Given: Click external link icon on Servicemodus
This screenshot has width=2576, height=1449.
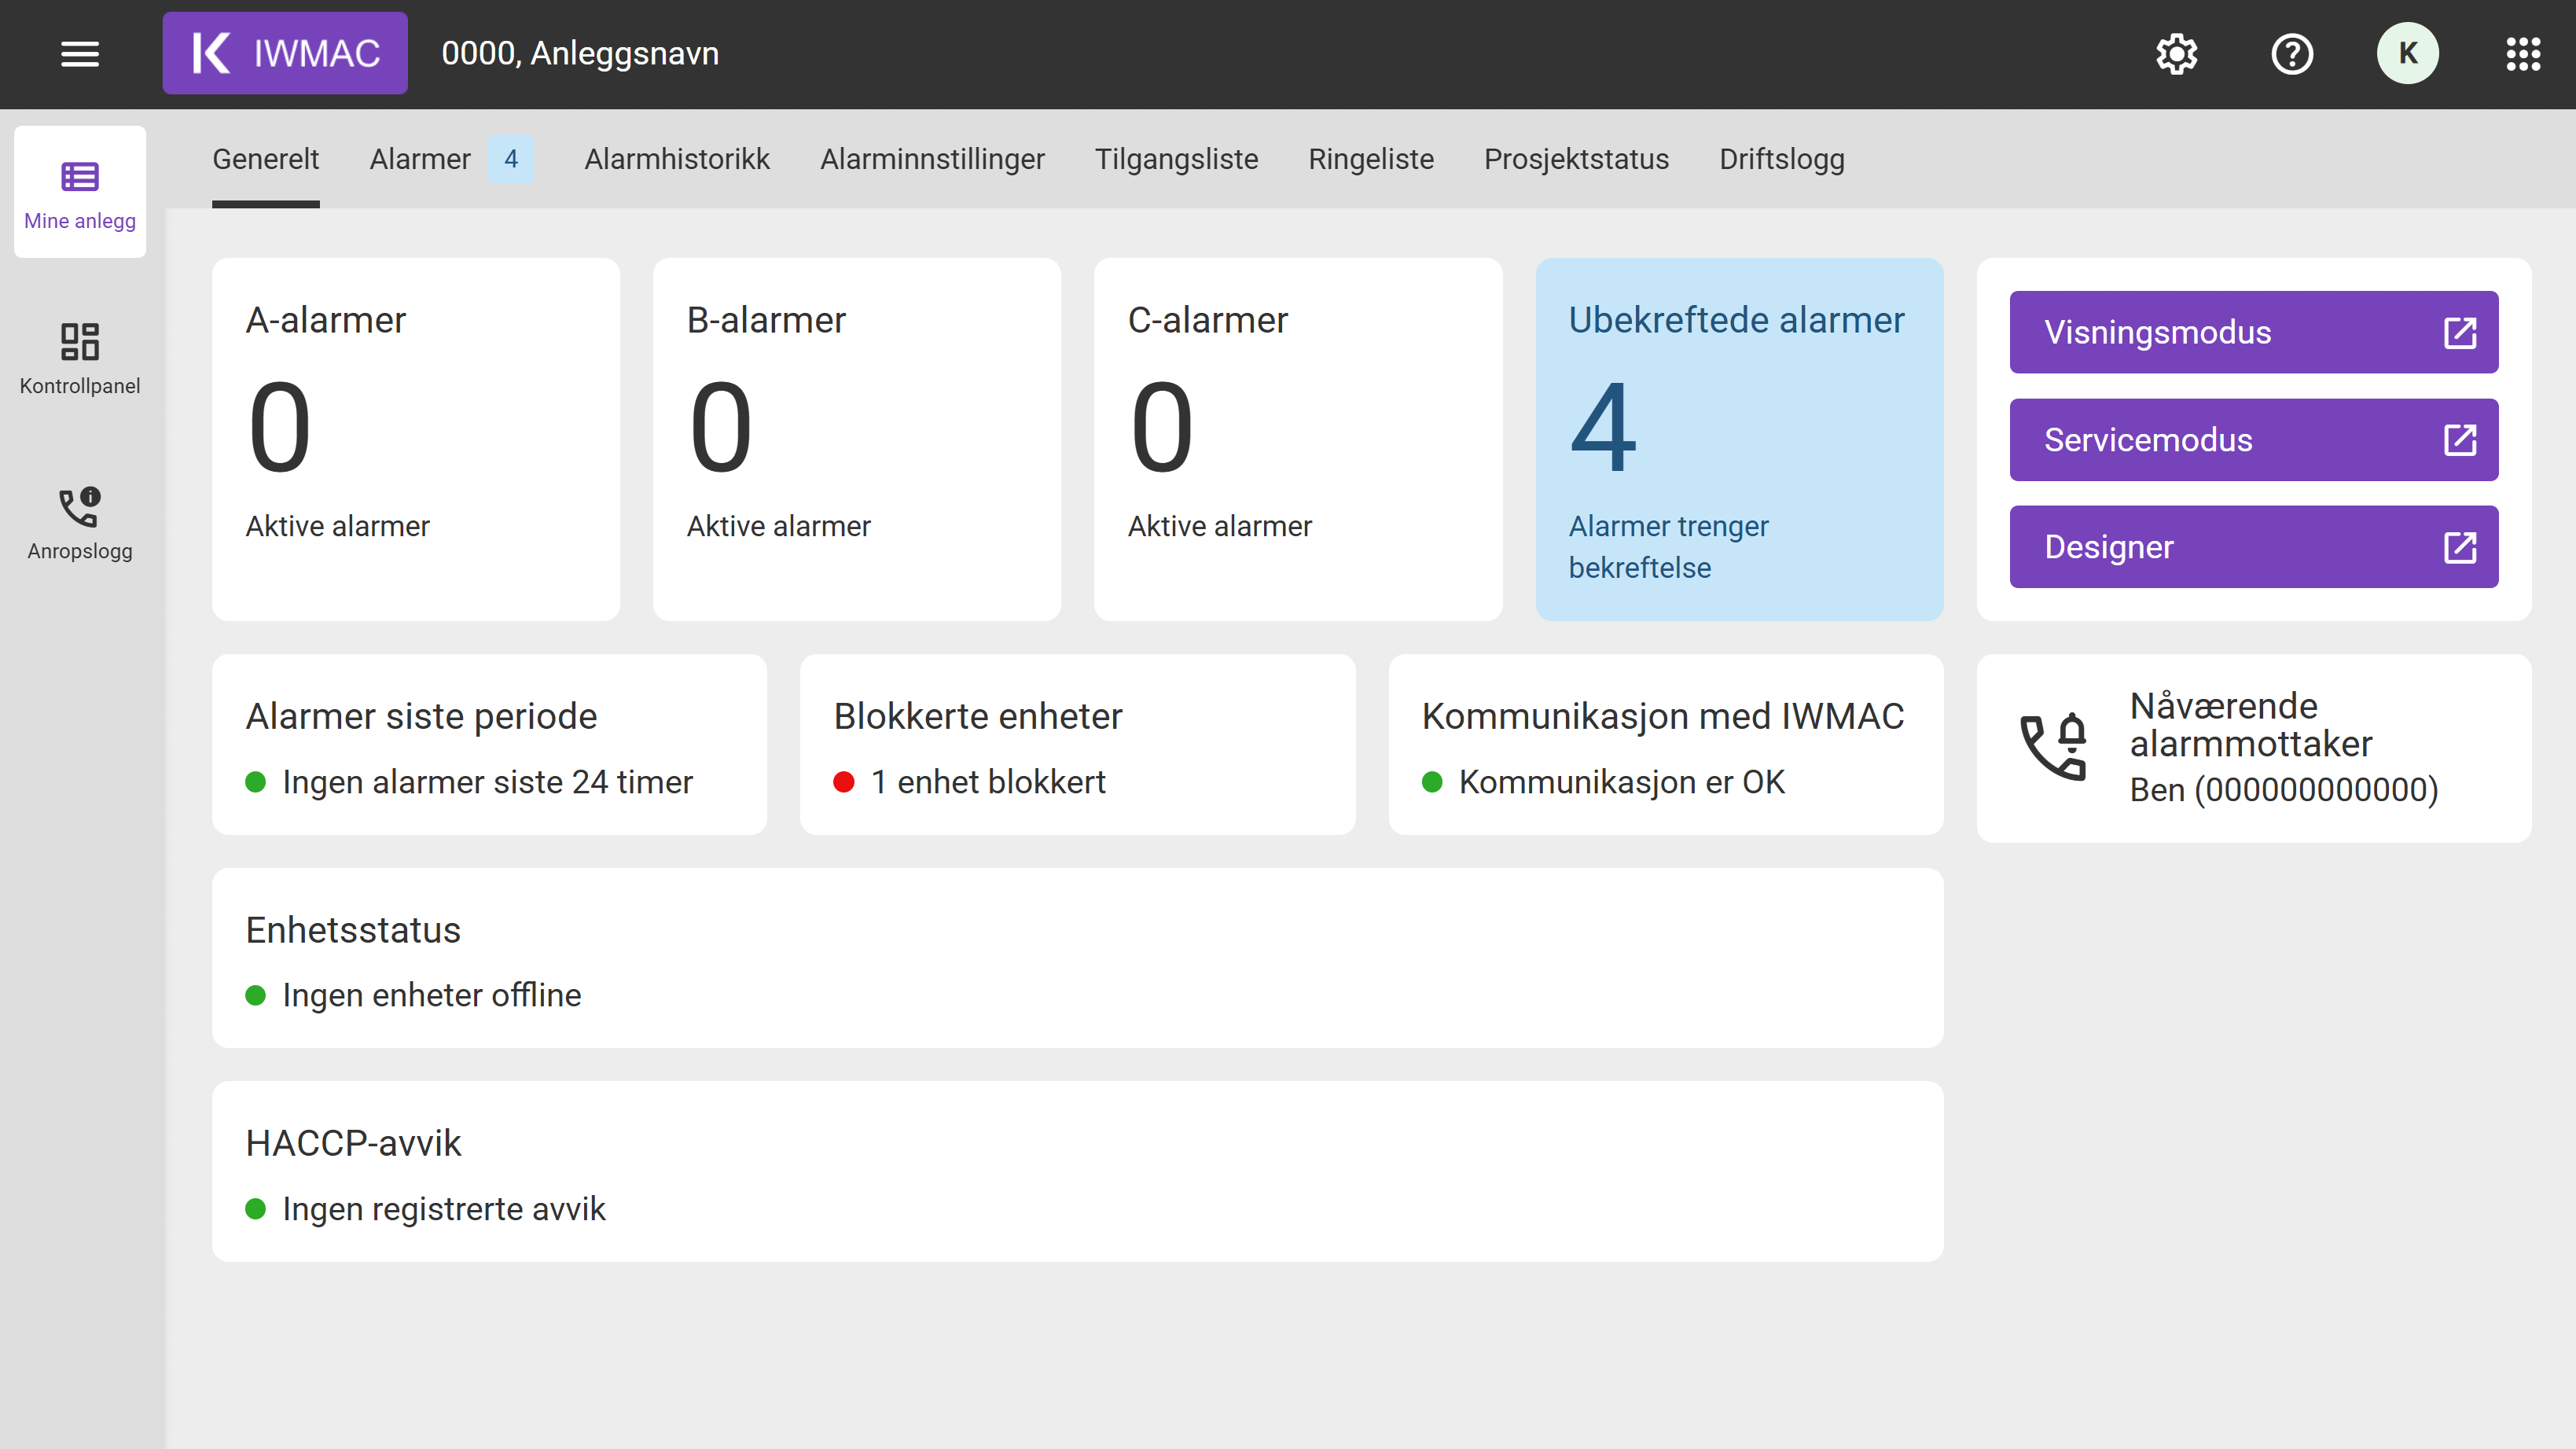Looking at the screenshot, I should [2460, 440].
